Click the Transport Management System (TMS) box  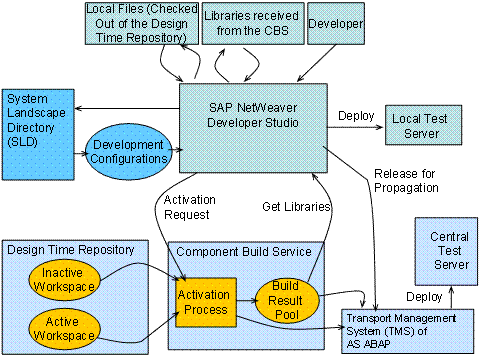408,331
